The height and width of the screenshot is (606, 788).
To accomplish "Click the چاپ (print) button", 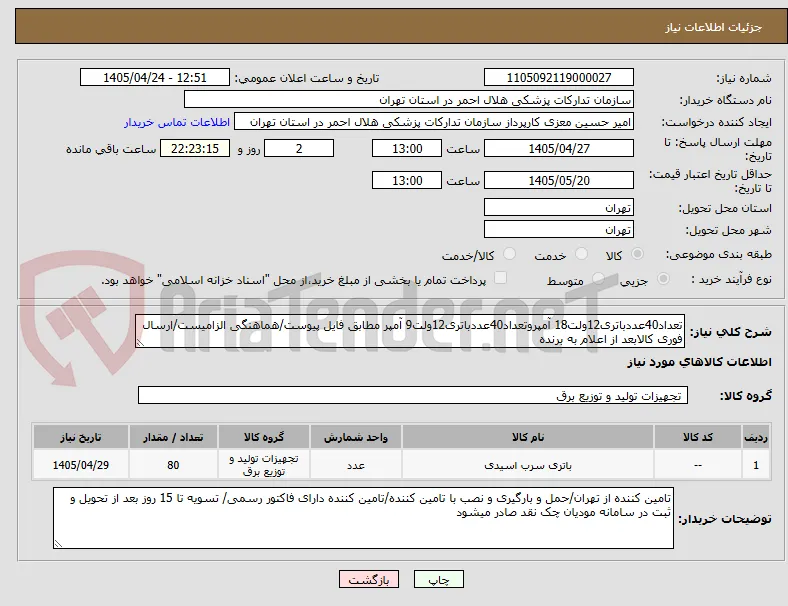I will coord(438,579).
